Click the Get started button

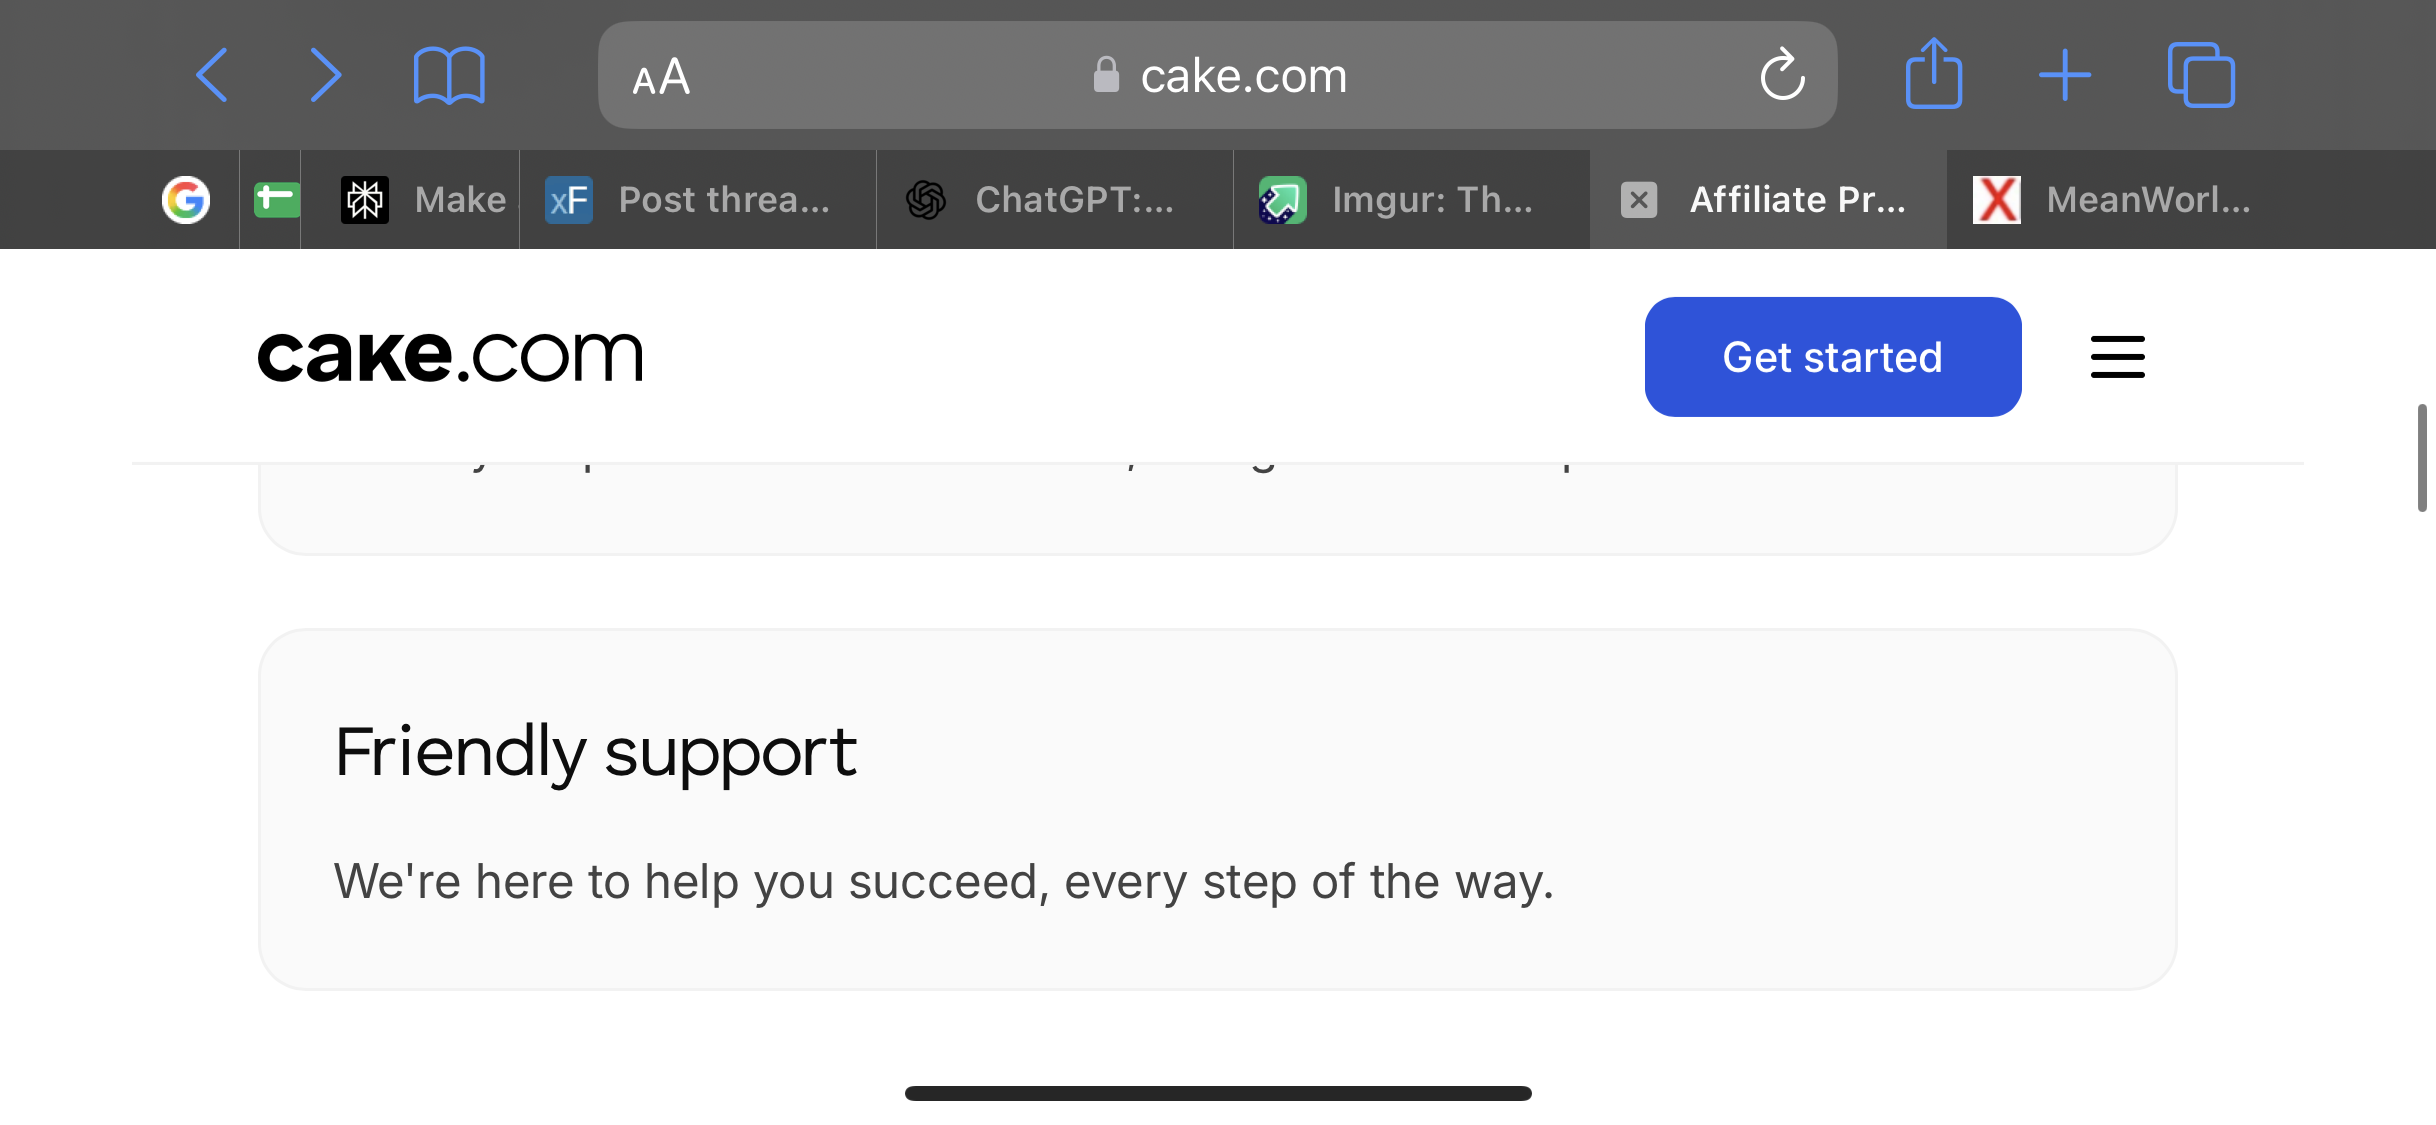pos(1833,357)
